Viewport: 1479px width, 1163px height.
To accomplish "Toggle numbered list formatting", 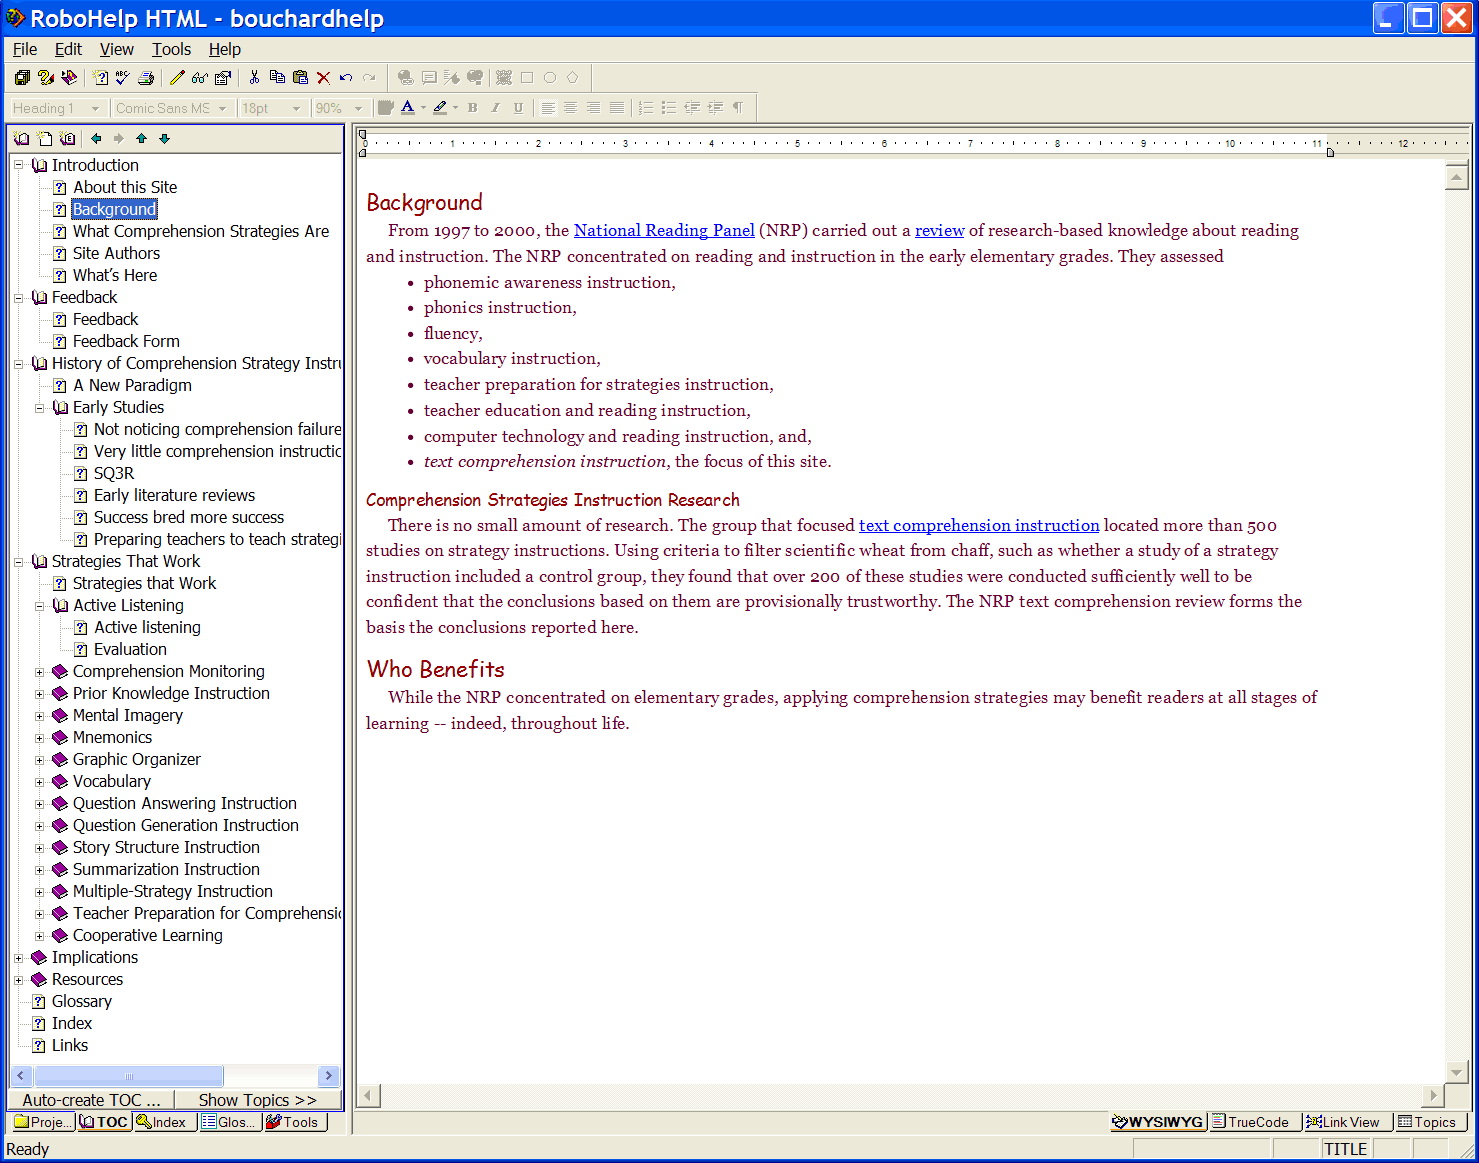I will point(646,107).
